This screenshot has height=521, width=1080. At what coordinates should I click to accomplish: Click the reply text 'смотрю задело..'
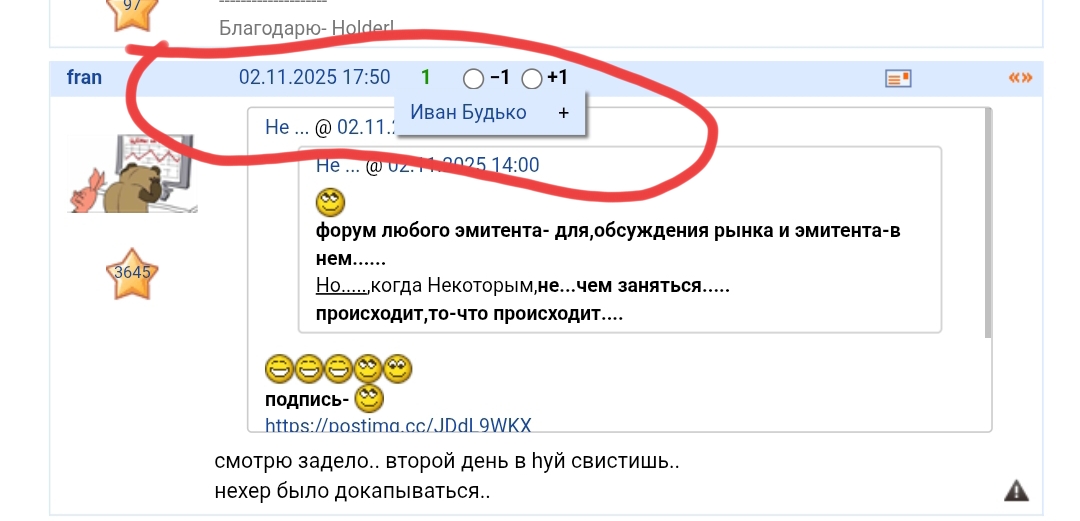(297, 462)
